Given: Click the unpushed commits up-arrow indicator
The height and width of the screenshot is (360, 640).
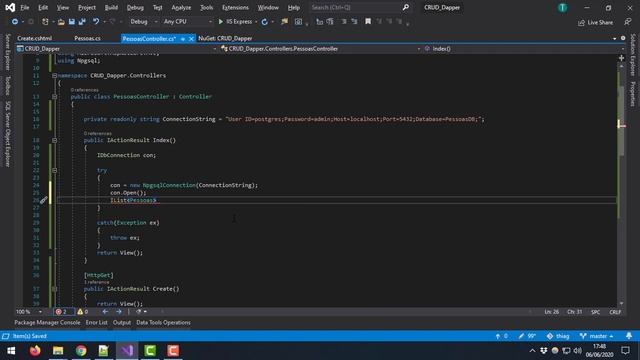Looking at the screenshot, I should tap(502, 336).
